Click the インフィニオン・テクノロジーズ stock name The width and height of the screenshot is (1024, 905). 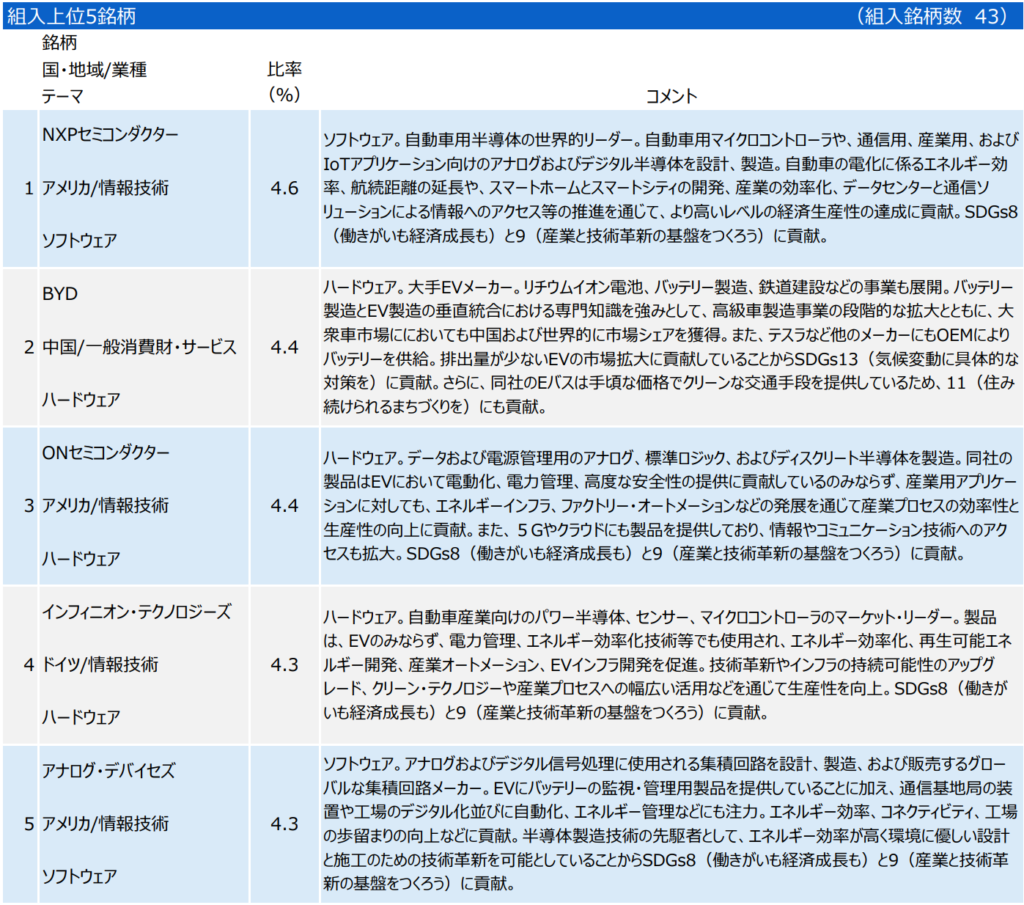[x=136, y=611]
